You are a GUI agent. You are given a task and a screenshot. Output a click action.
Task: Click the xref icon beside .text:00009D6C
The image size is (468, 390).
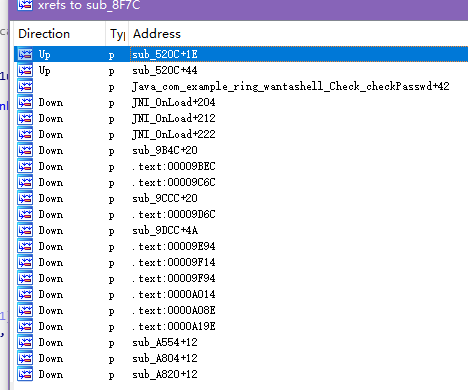[25, 214]
